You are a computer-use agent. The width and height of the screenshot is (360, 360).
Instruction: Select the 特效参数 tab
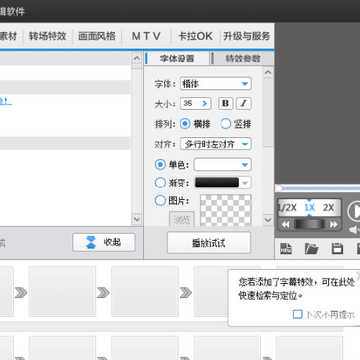(x=243, y=59)
